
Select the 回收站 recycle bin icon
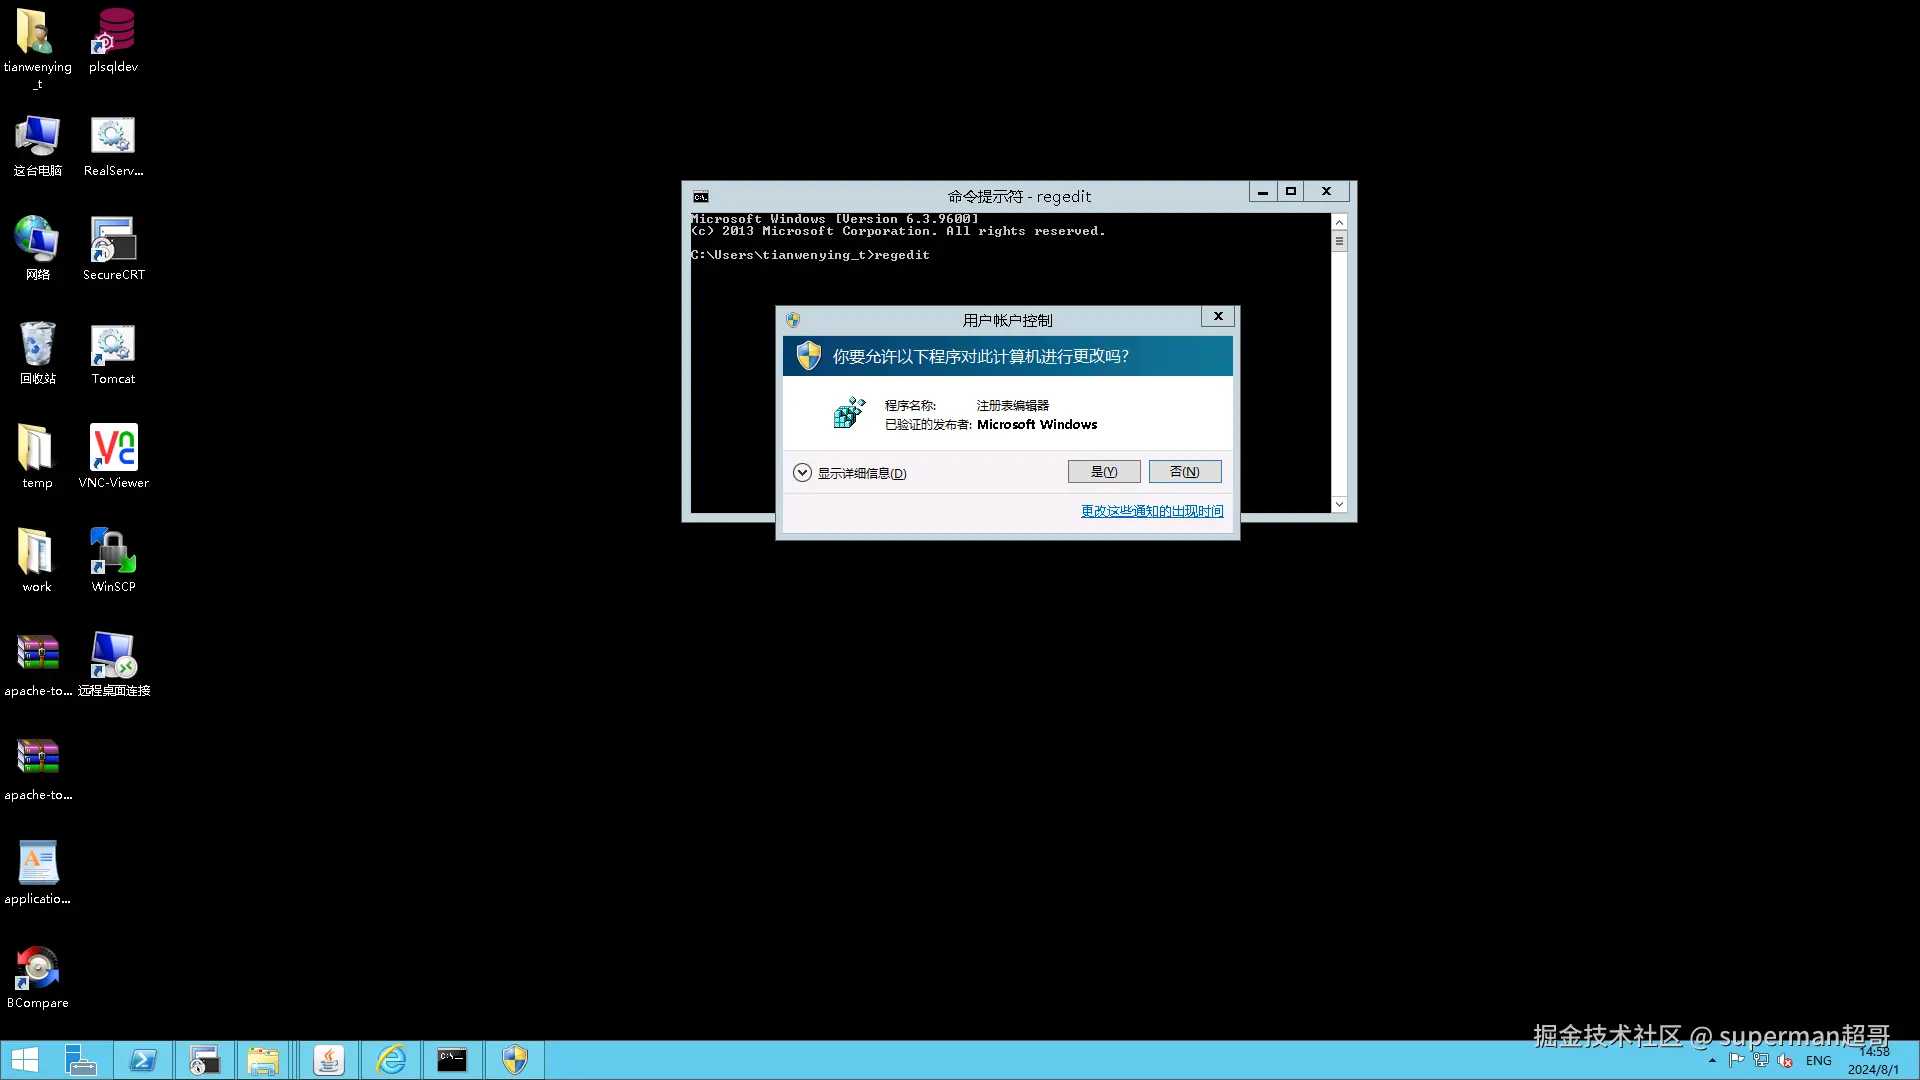coord(37,352)
